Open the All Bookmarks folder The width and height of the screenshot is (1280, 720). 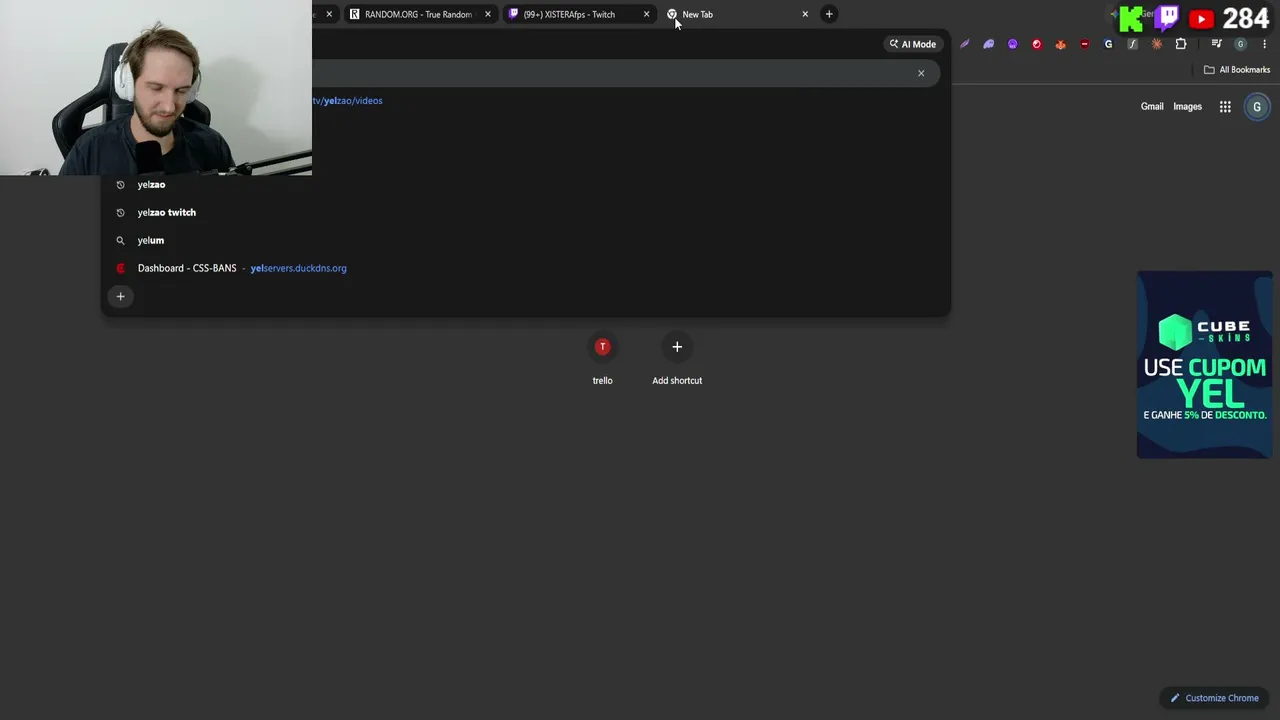pyautogui.click(x=1237, y=70)
